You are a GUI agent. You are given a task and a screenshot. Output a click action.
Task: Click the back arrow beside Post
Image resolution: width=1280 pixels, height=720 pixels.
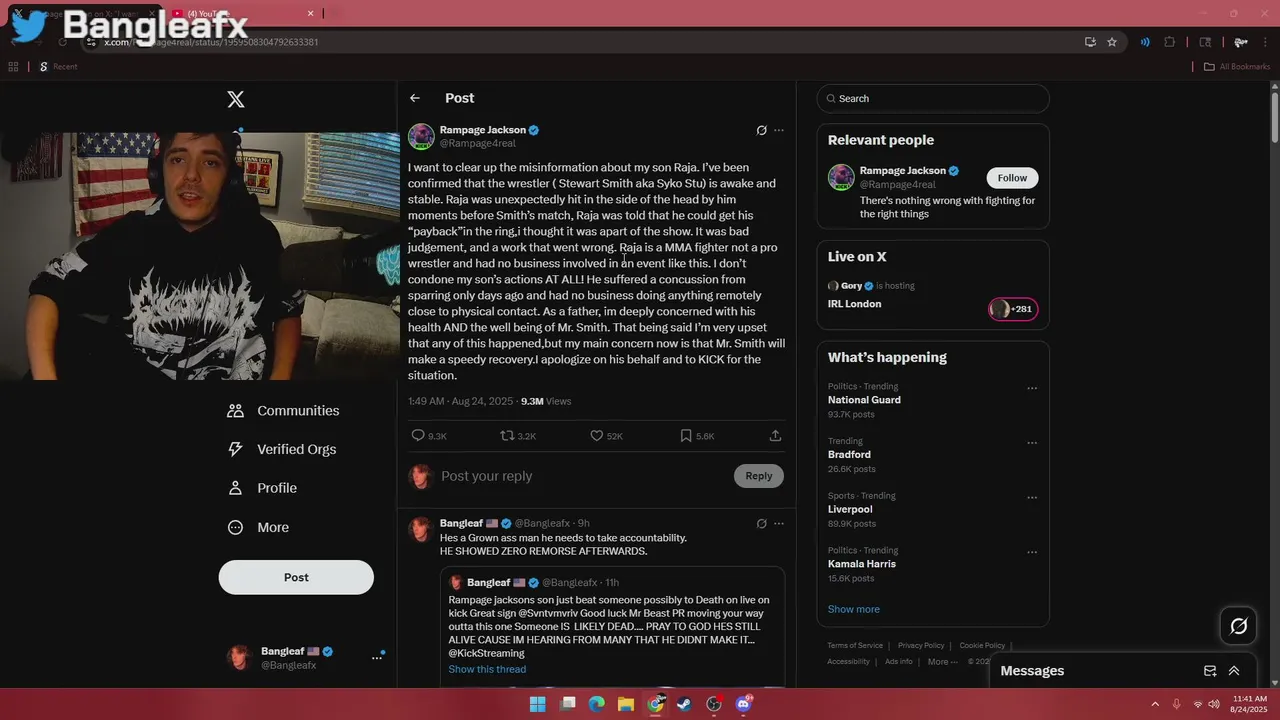415,98
